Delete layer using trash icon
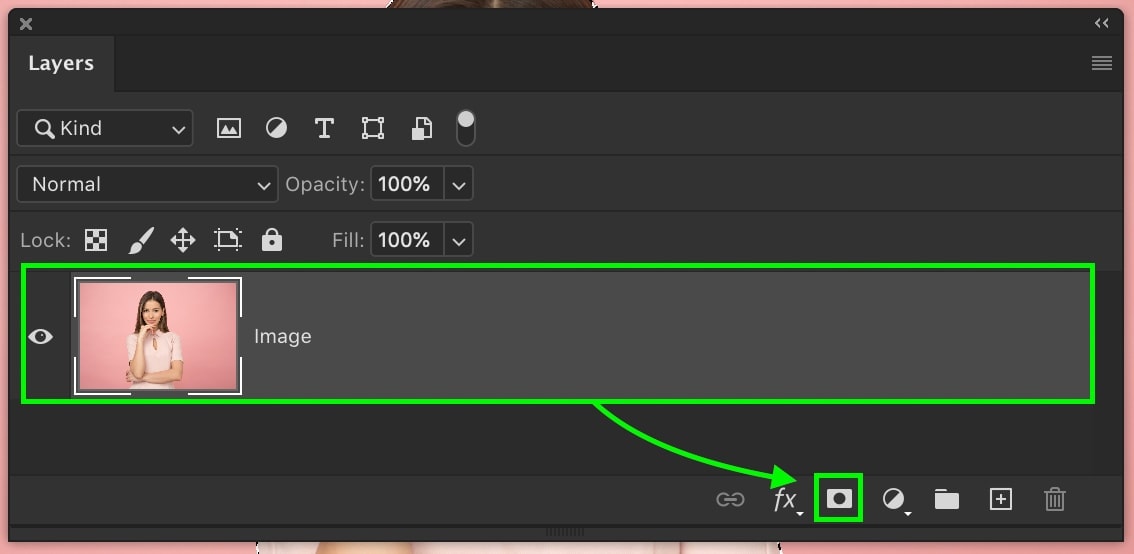Image resolution: width=1134 pixels, height=554 pixels. (1054, 499)
